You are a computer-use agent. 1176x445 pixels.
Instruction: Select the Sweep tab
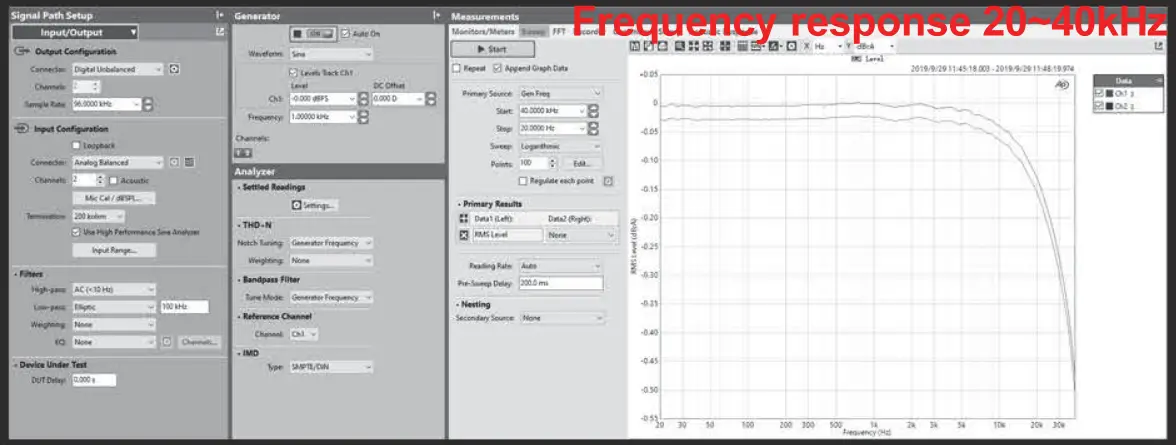(534, 32)
